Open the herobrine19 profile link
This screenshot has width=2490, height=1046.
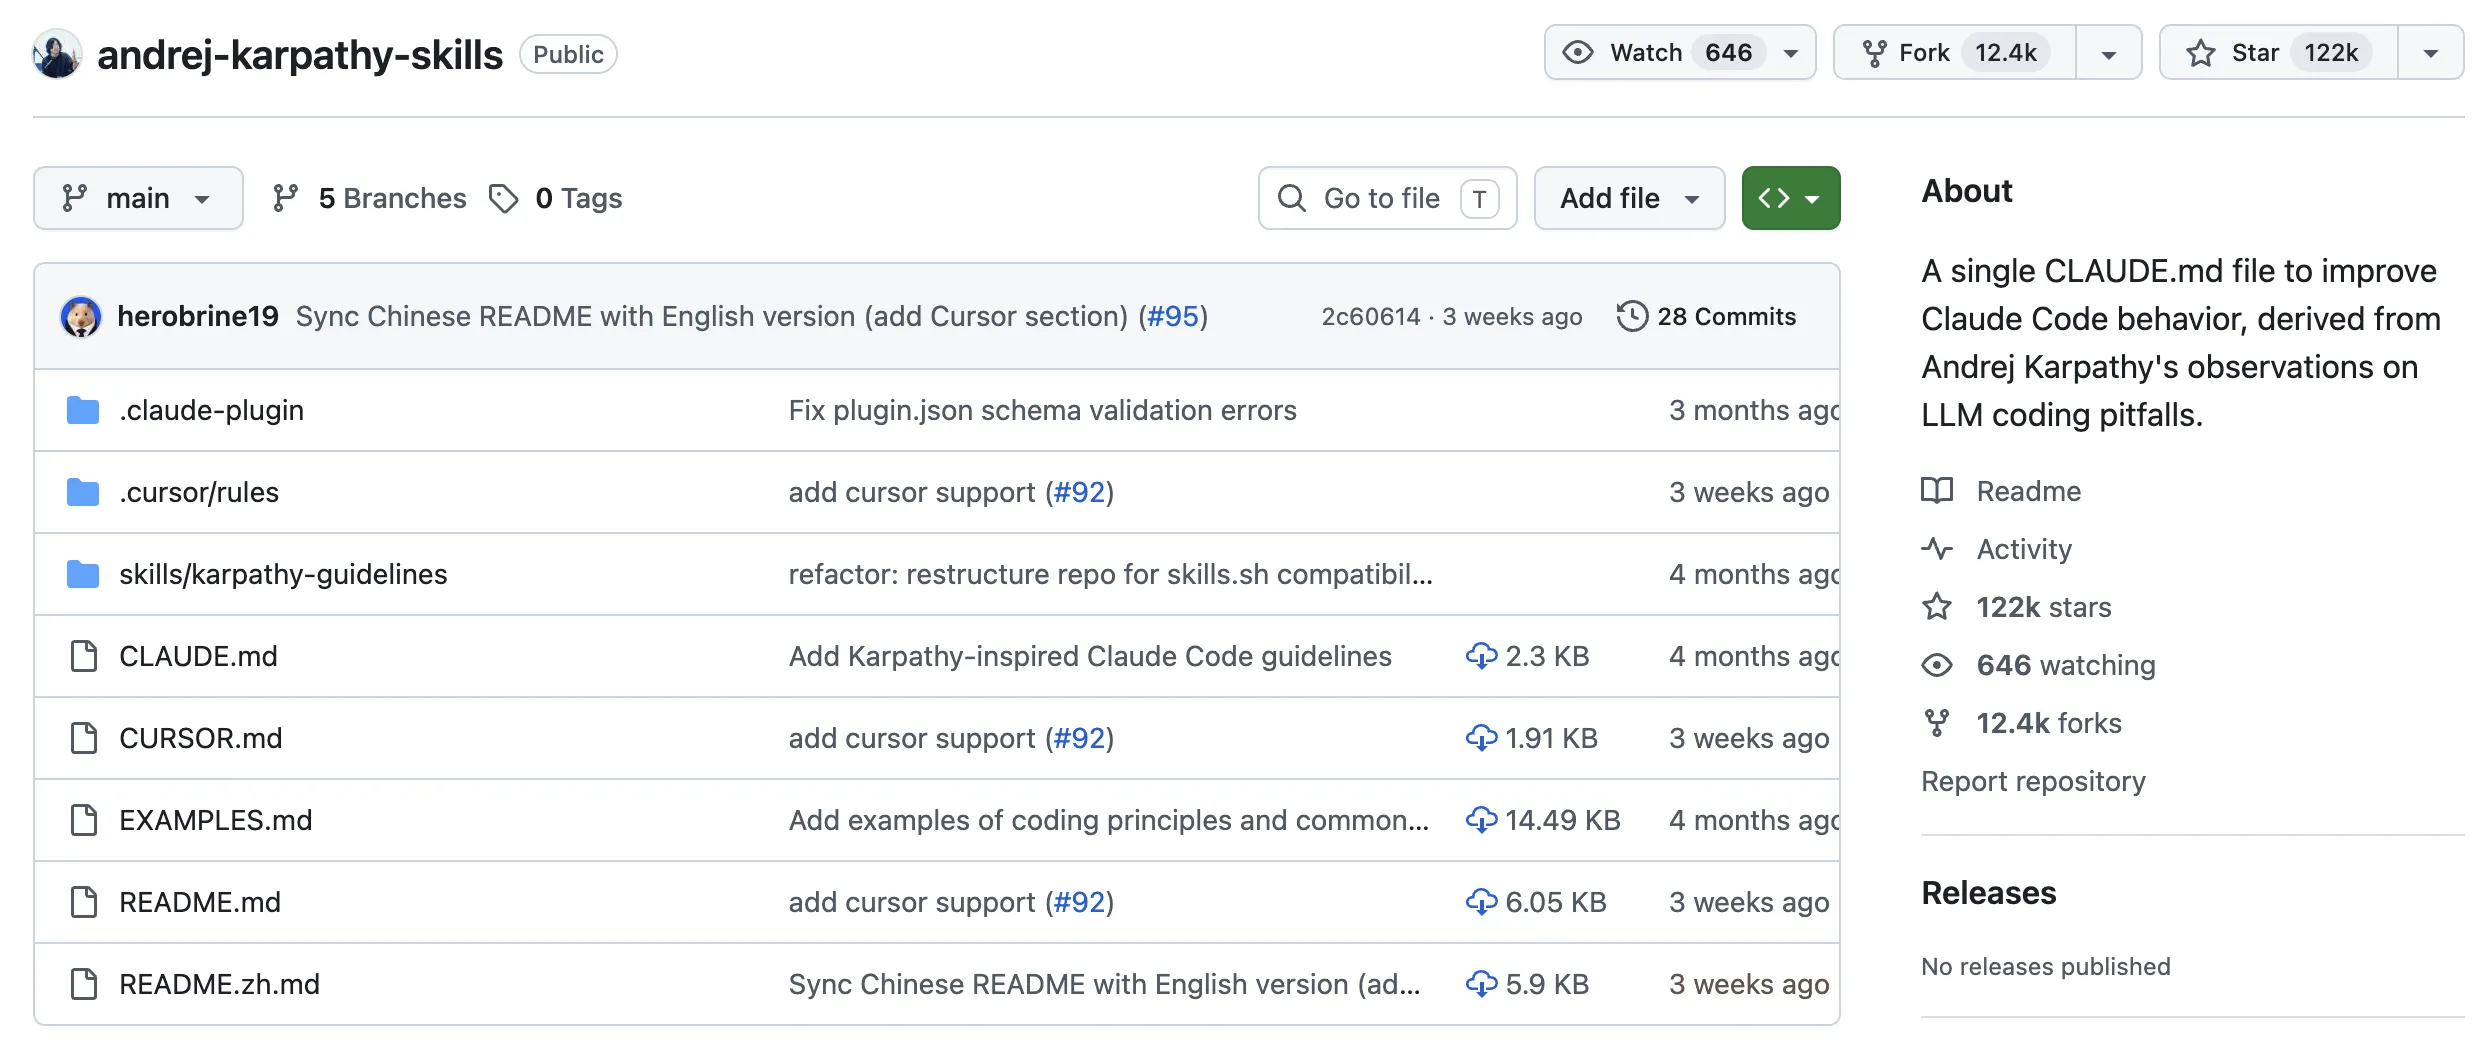pyautogui.click(x=198, y=316)
